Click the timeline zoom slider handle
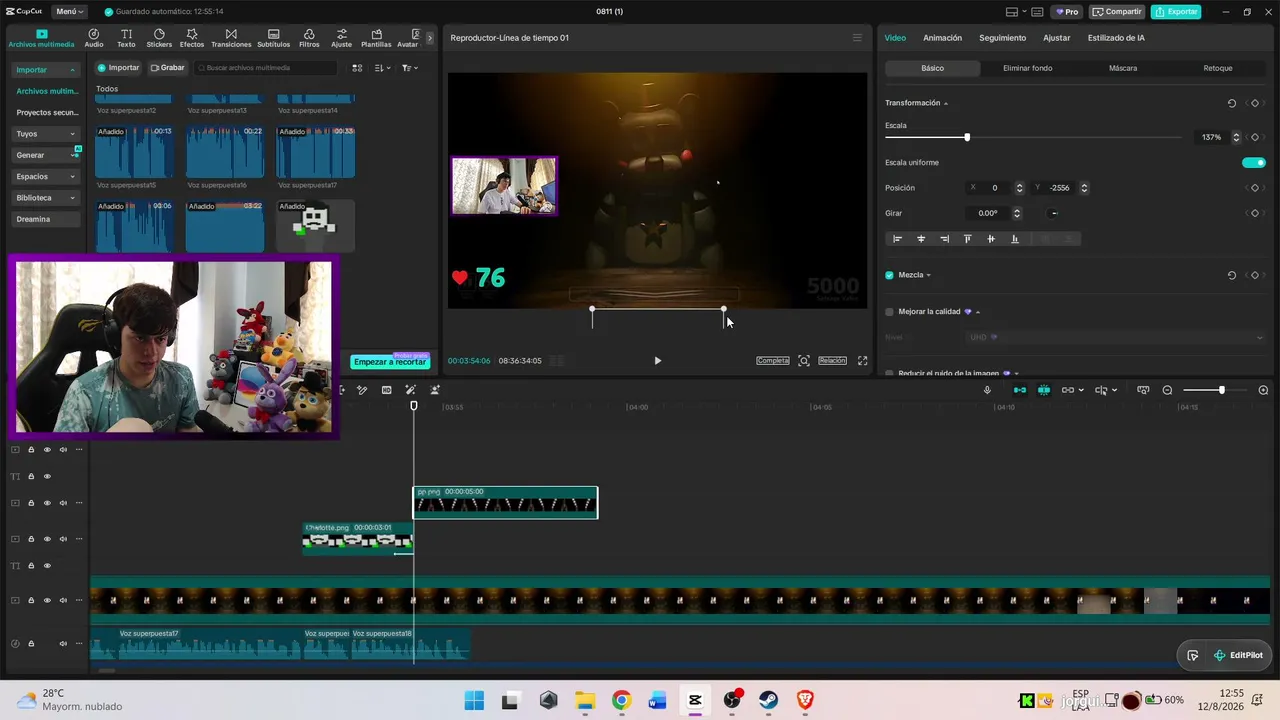The width and height of the screenshot is (1280, 720). (1221, 390)
